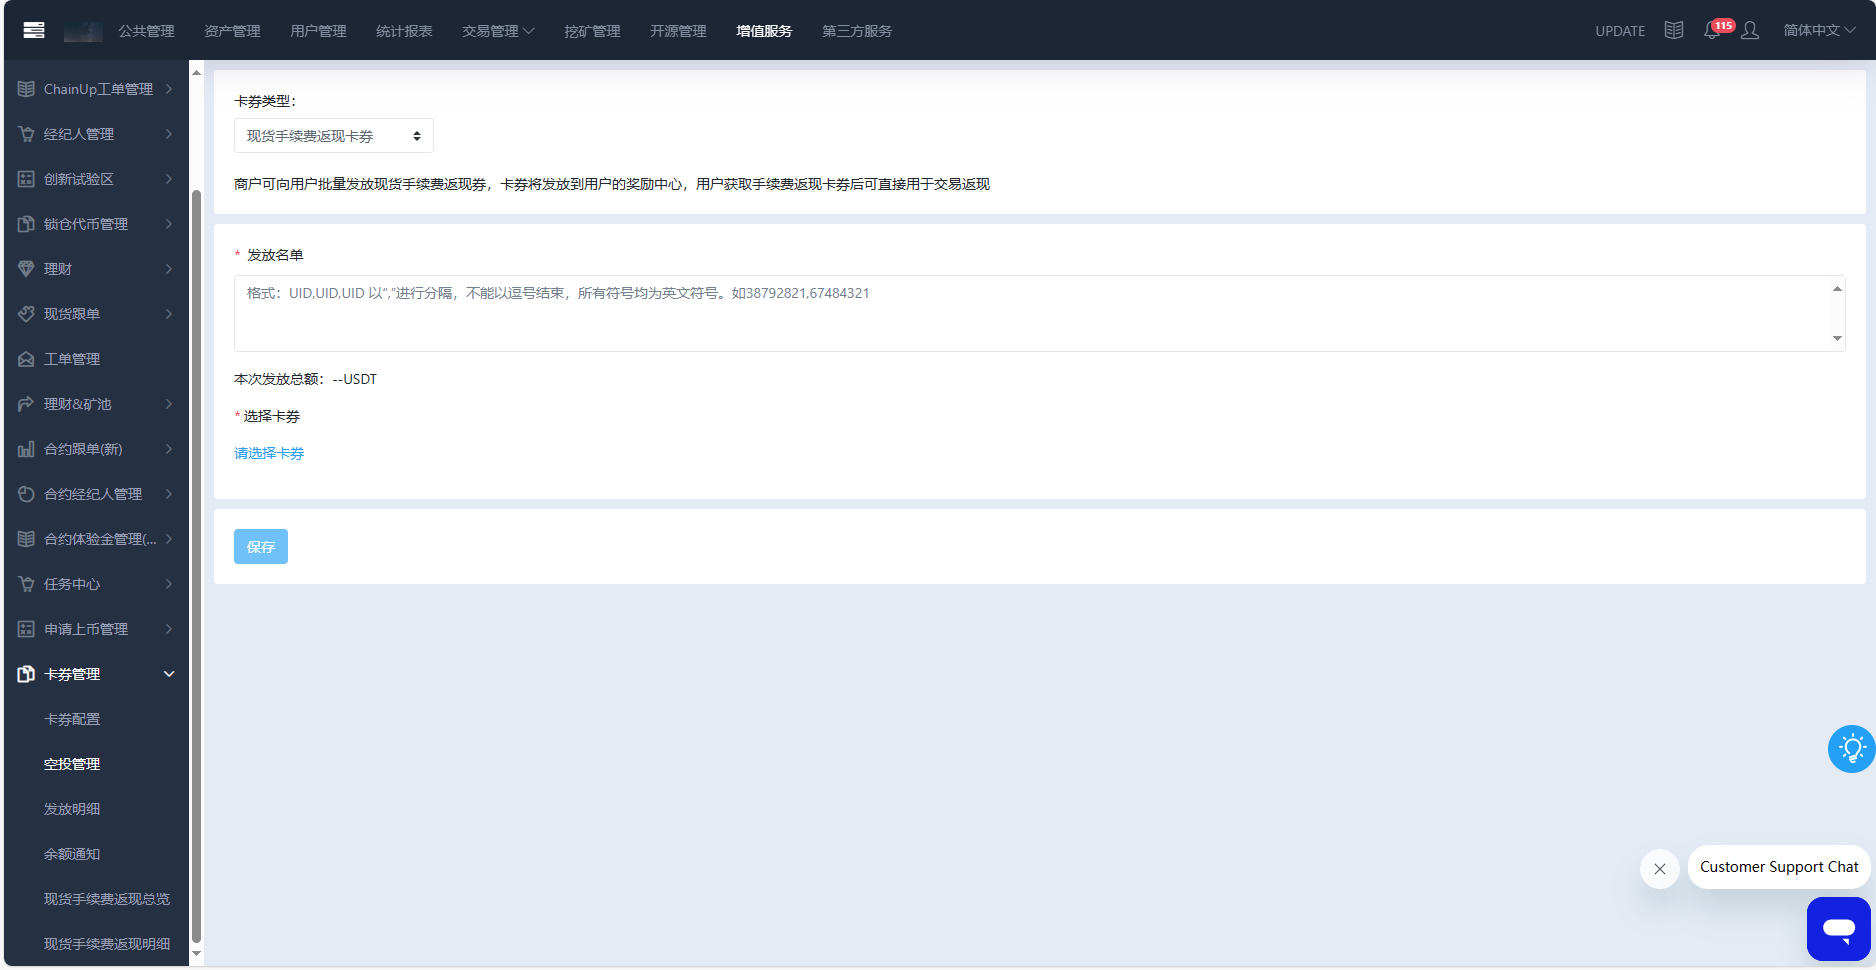Expand the 任务中心 chevron
The width and height of the screenshot is (1876, 970).
[169, 584]
